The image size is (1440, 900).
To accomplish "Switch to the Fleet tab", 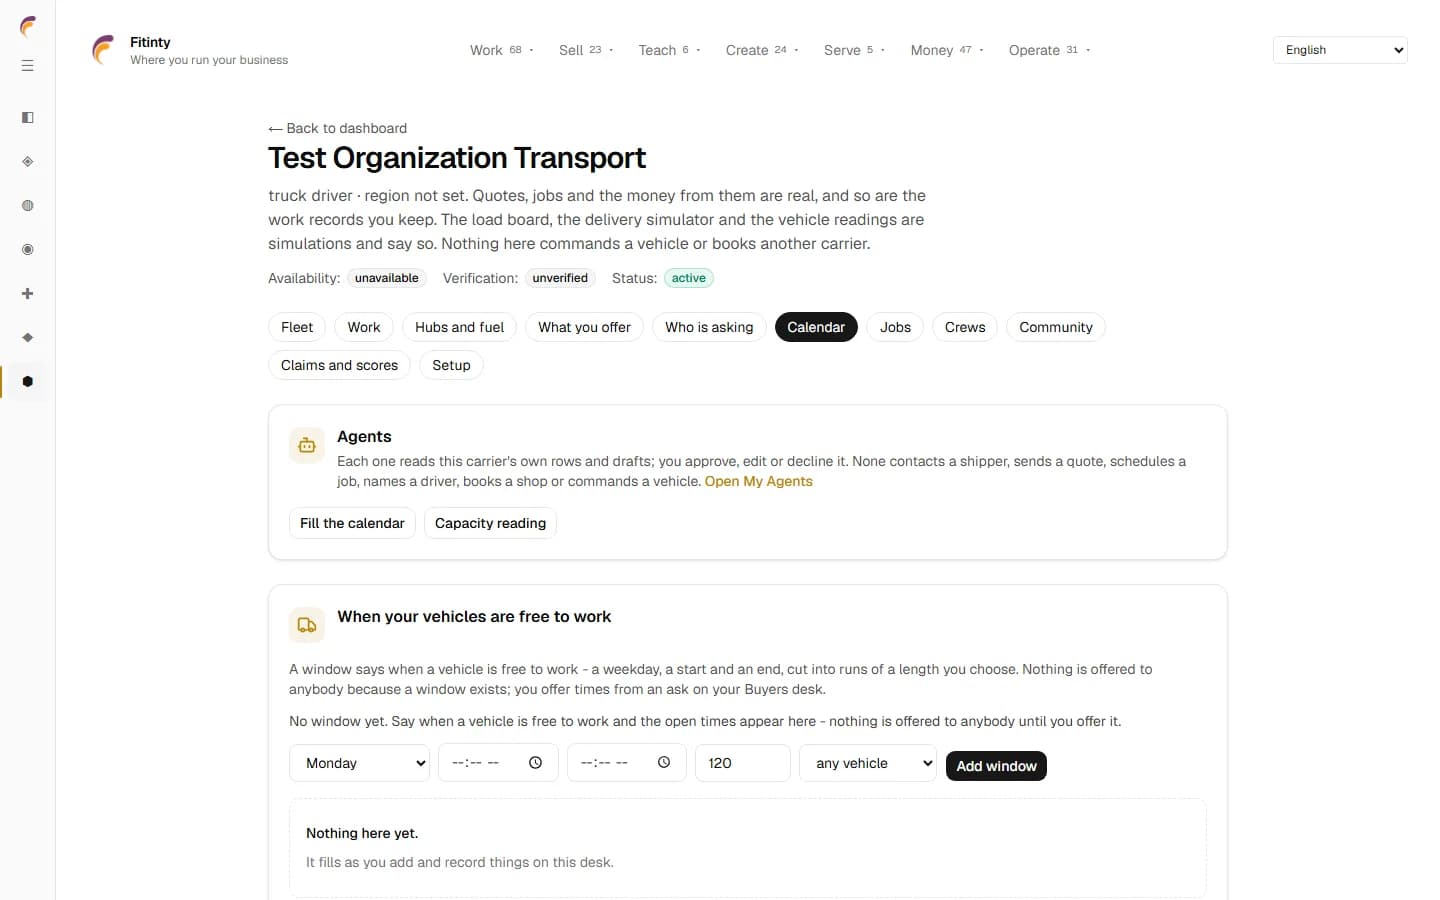I will pyautogui.click(x=297, y=327).
